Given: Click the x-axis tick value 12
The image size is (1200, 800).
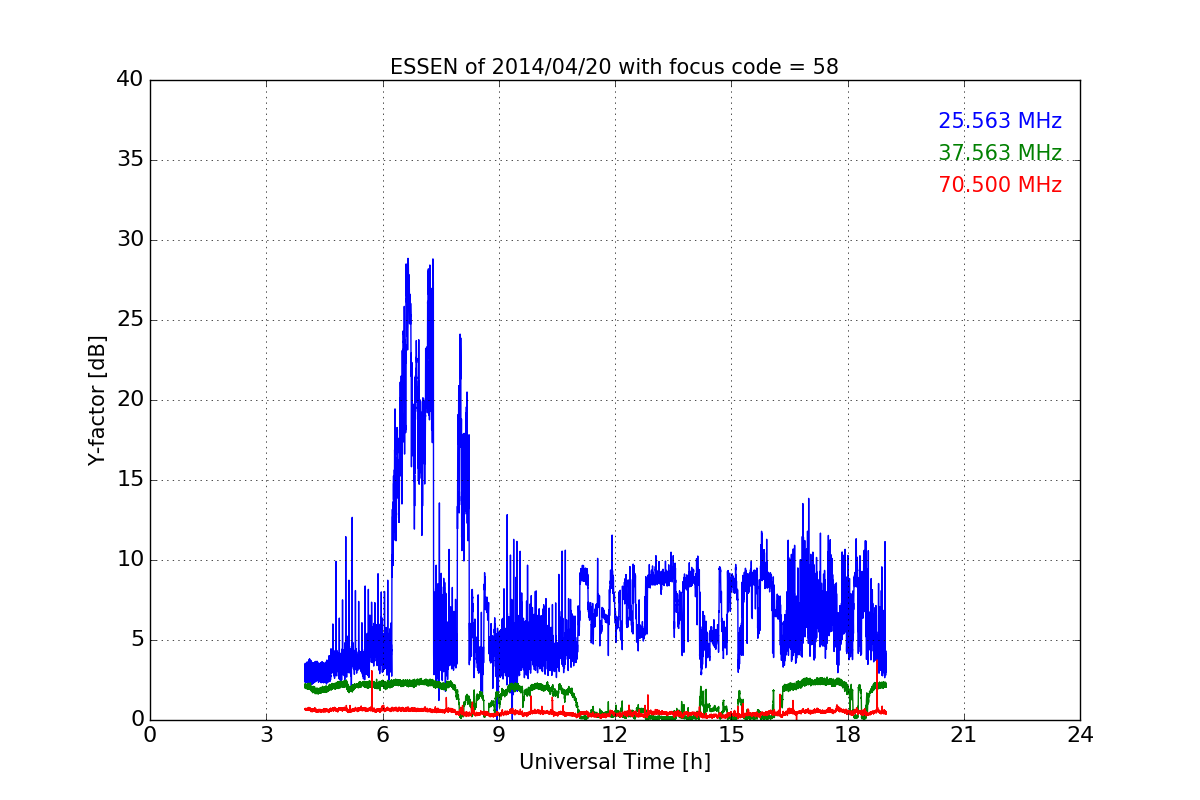Looking at the screenshot, I should click(615, 735).
